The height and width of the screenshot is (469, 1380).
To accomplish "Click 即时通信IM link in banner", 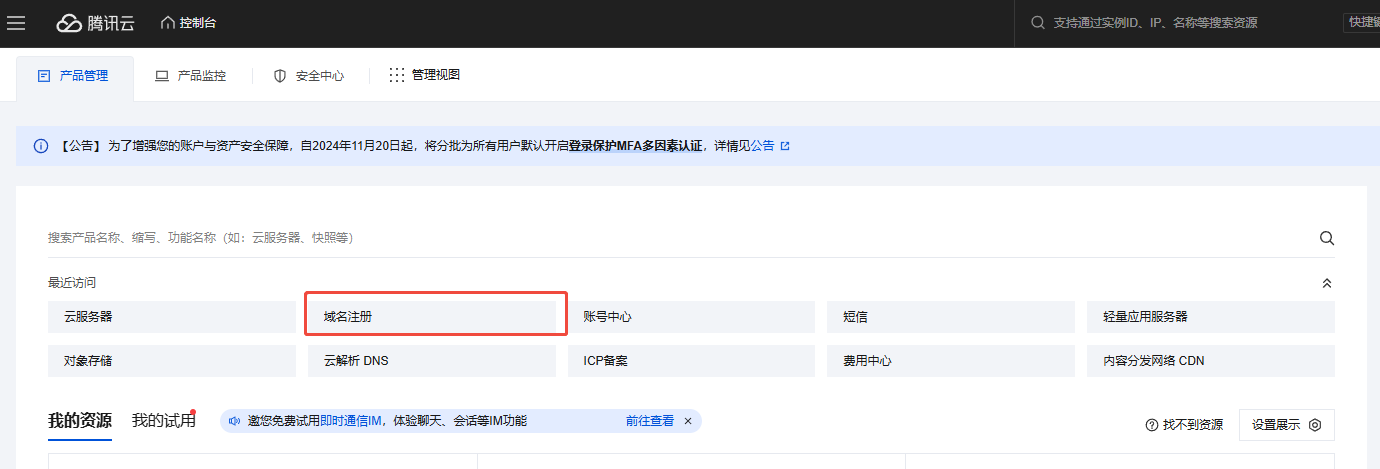I will click(x=352, y=422).
